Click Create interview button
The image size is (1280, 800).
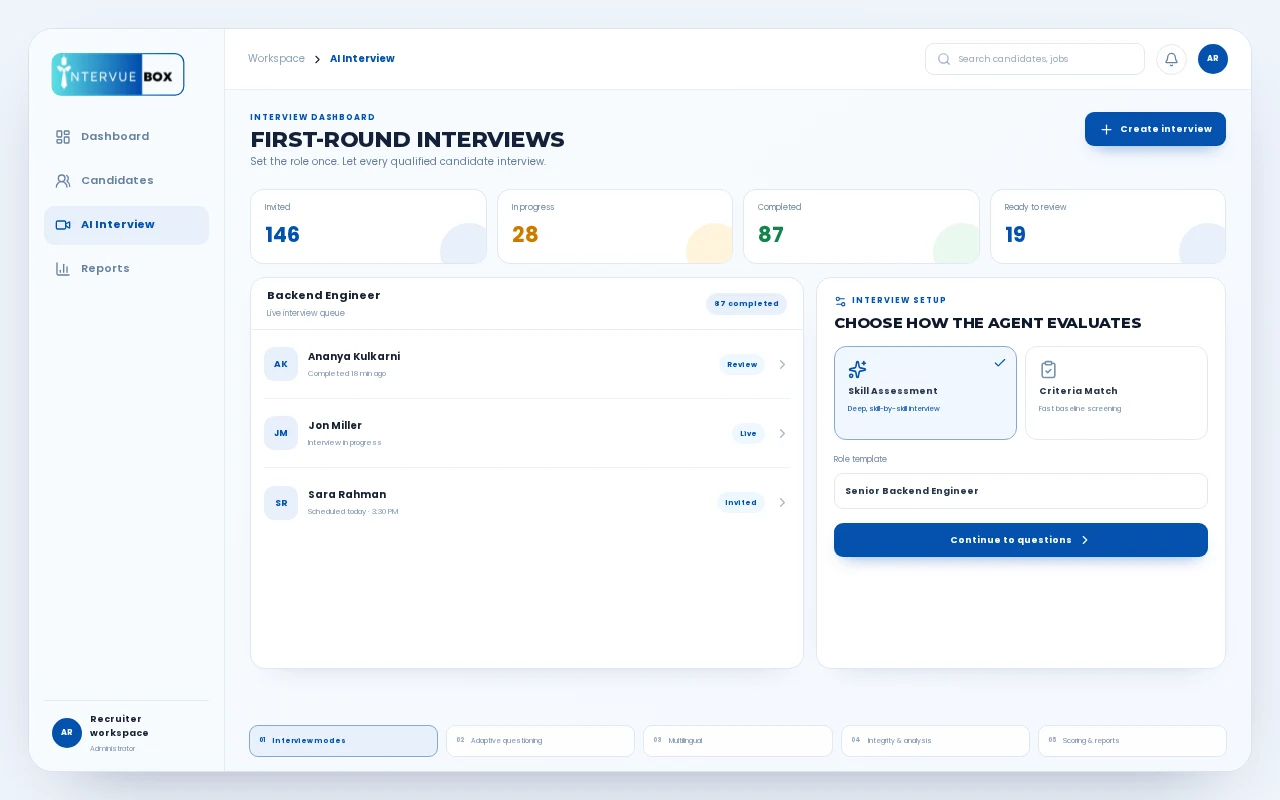[x=1155, y=129]
